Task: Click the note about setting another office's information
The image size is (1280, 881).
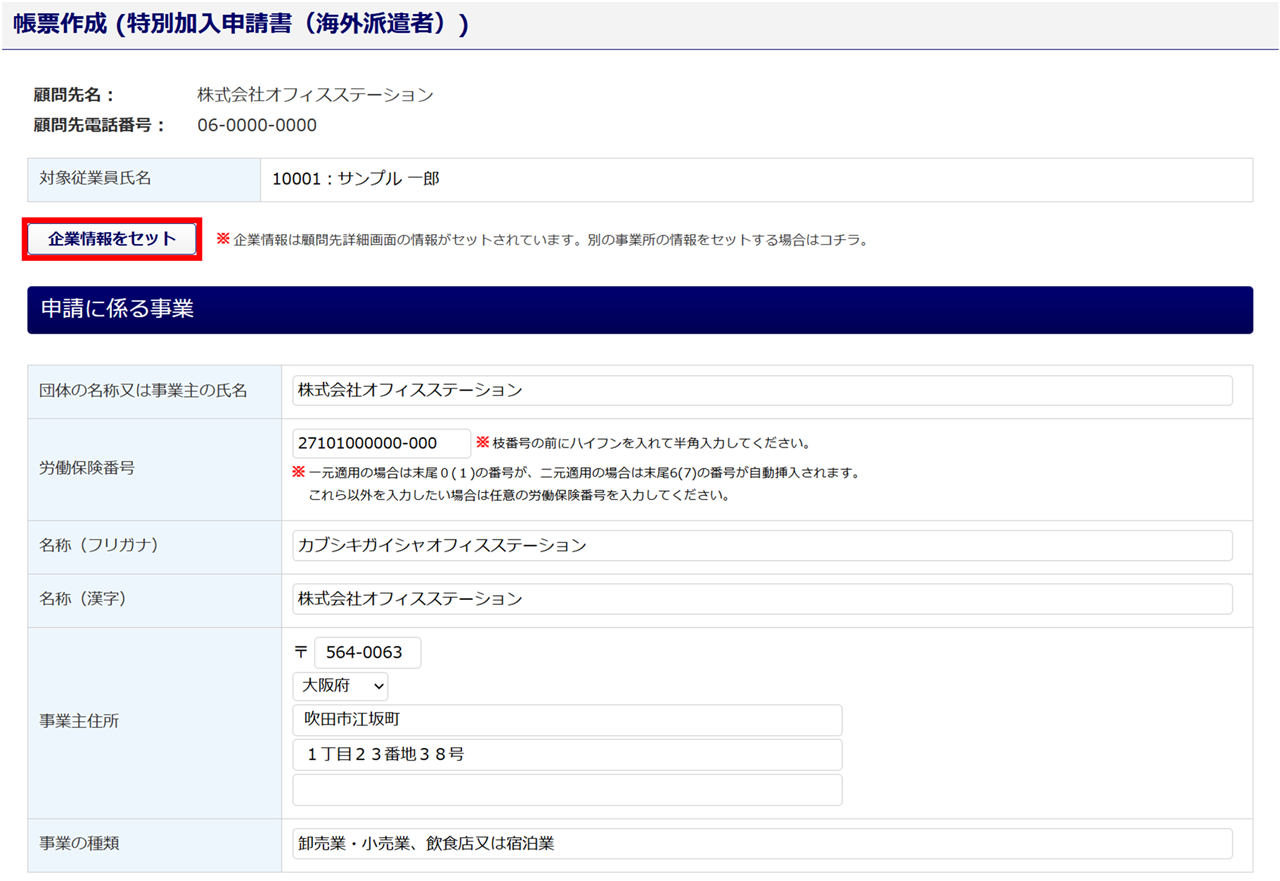Action: (x=550, y=240)
